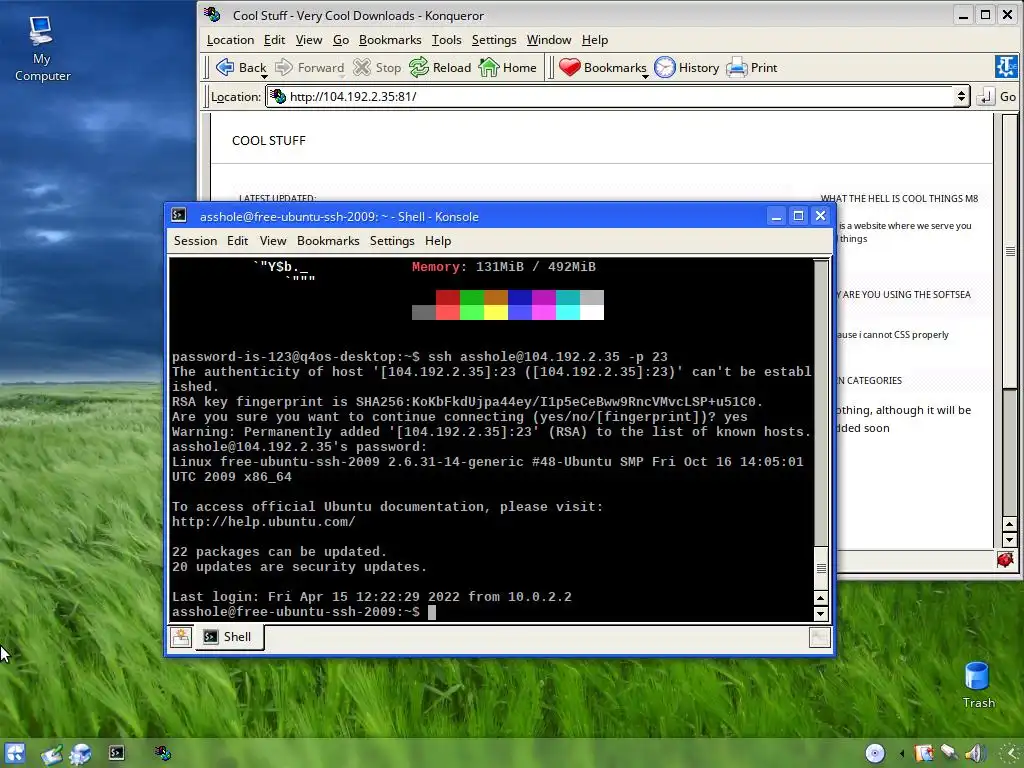Image resolution: width=1024 pixels, height=768 pixels.
Task: Click the URL in Konqueror's location field
Action: point(353,97)
